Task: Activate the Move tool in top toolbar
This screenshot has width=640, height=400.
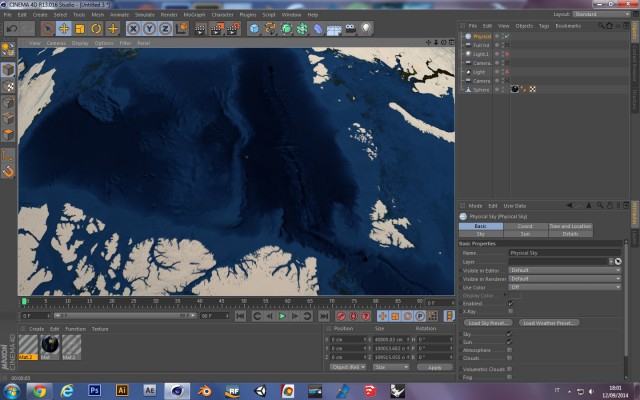Action: [64, 29]
